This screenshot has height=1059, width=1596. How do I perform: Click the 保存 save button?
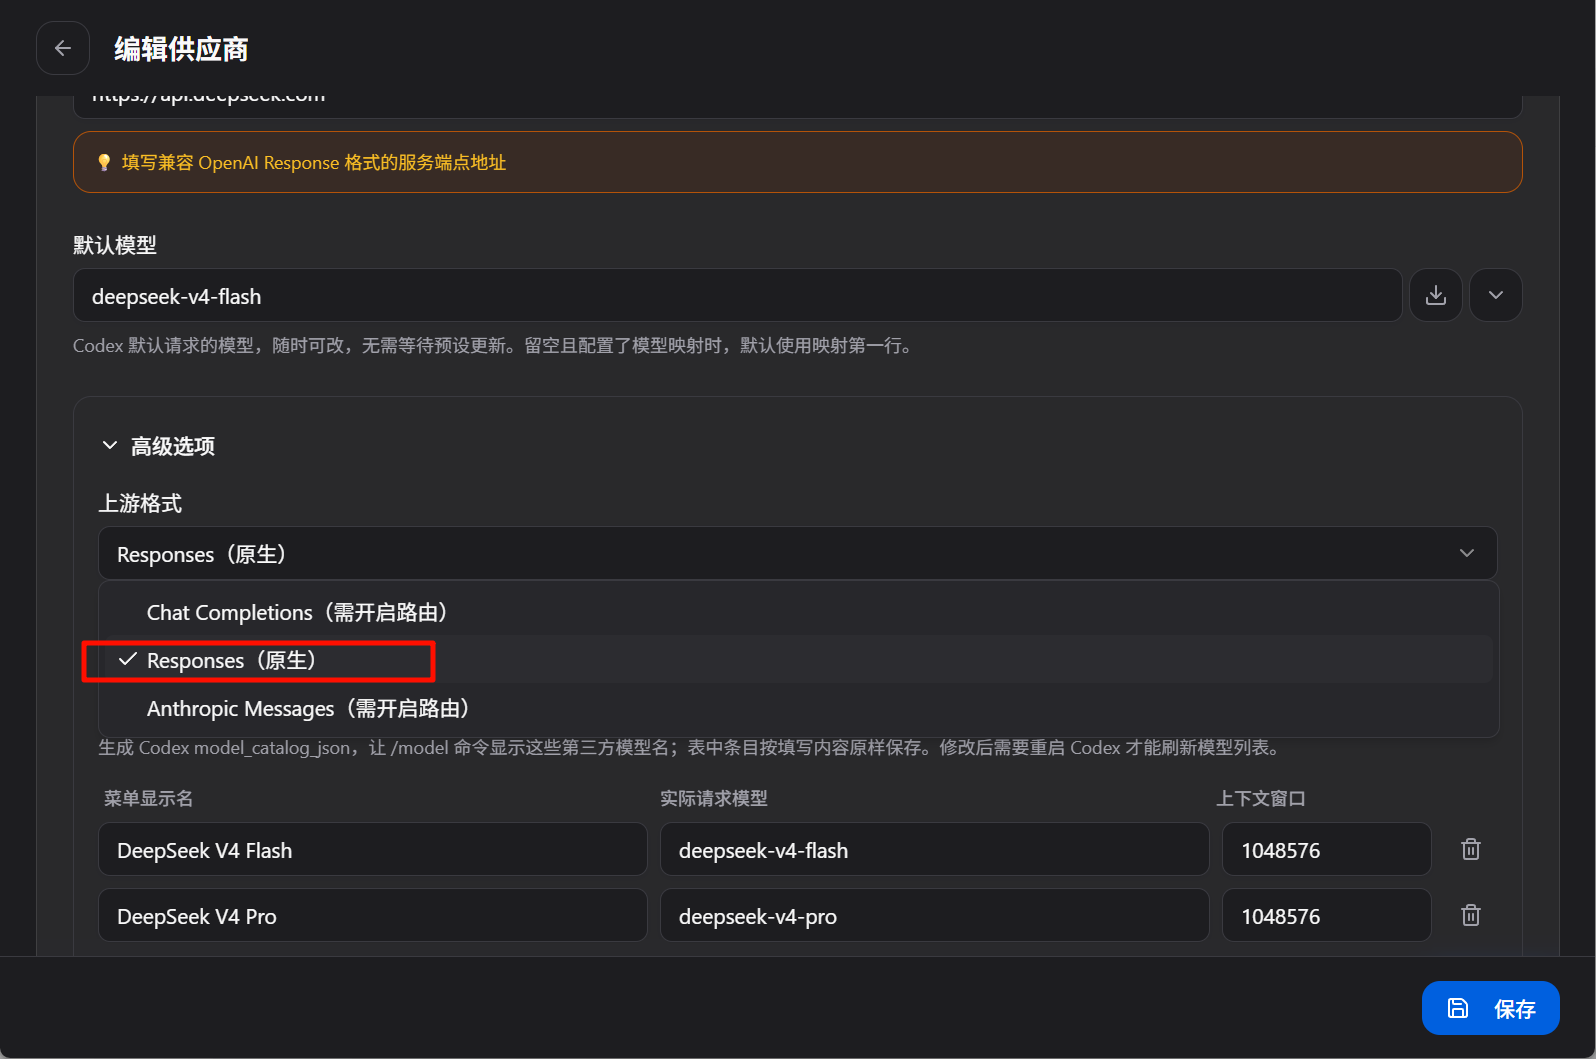coord(1490,1008)
